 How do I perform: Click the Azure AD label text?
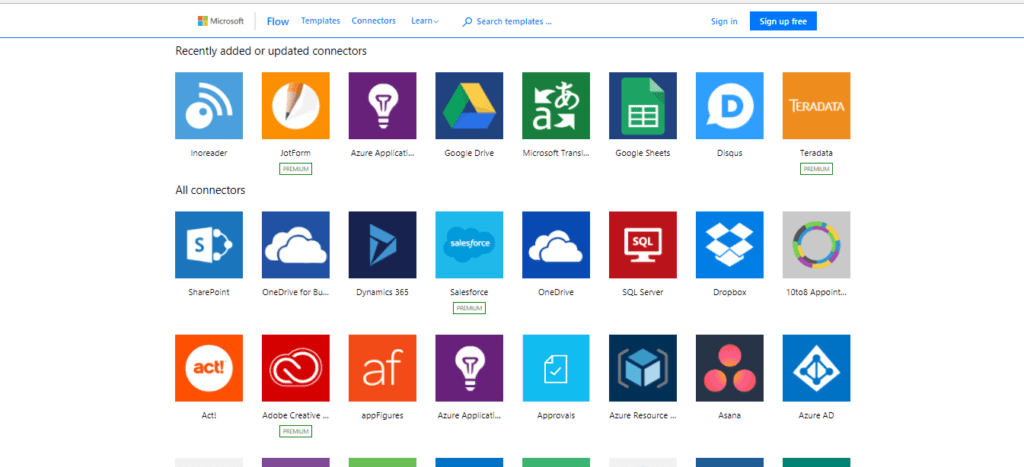(x=816, y=415)
